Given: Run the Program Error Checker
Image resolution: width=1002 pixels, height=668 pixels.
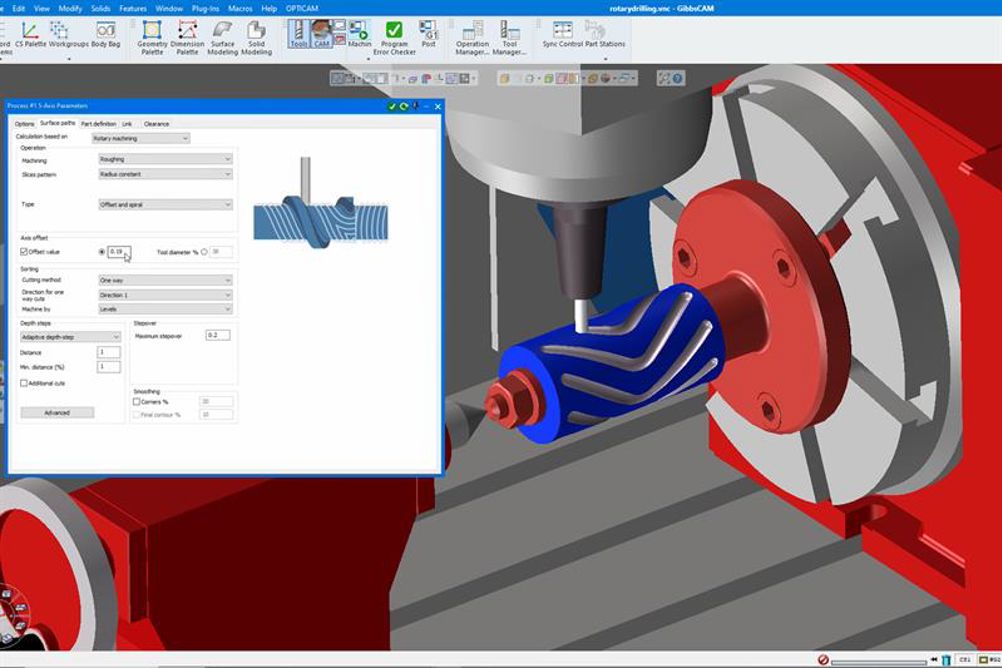Looking at the screenshot, I should tap(394, 38).
